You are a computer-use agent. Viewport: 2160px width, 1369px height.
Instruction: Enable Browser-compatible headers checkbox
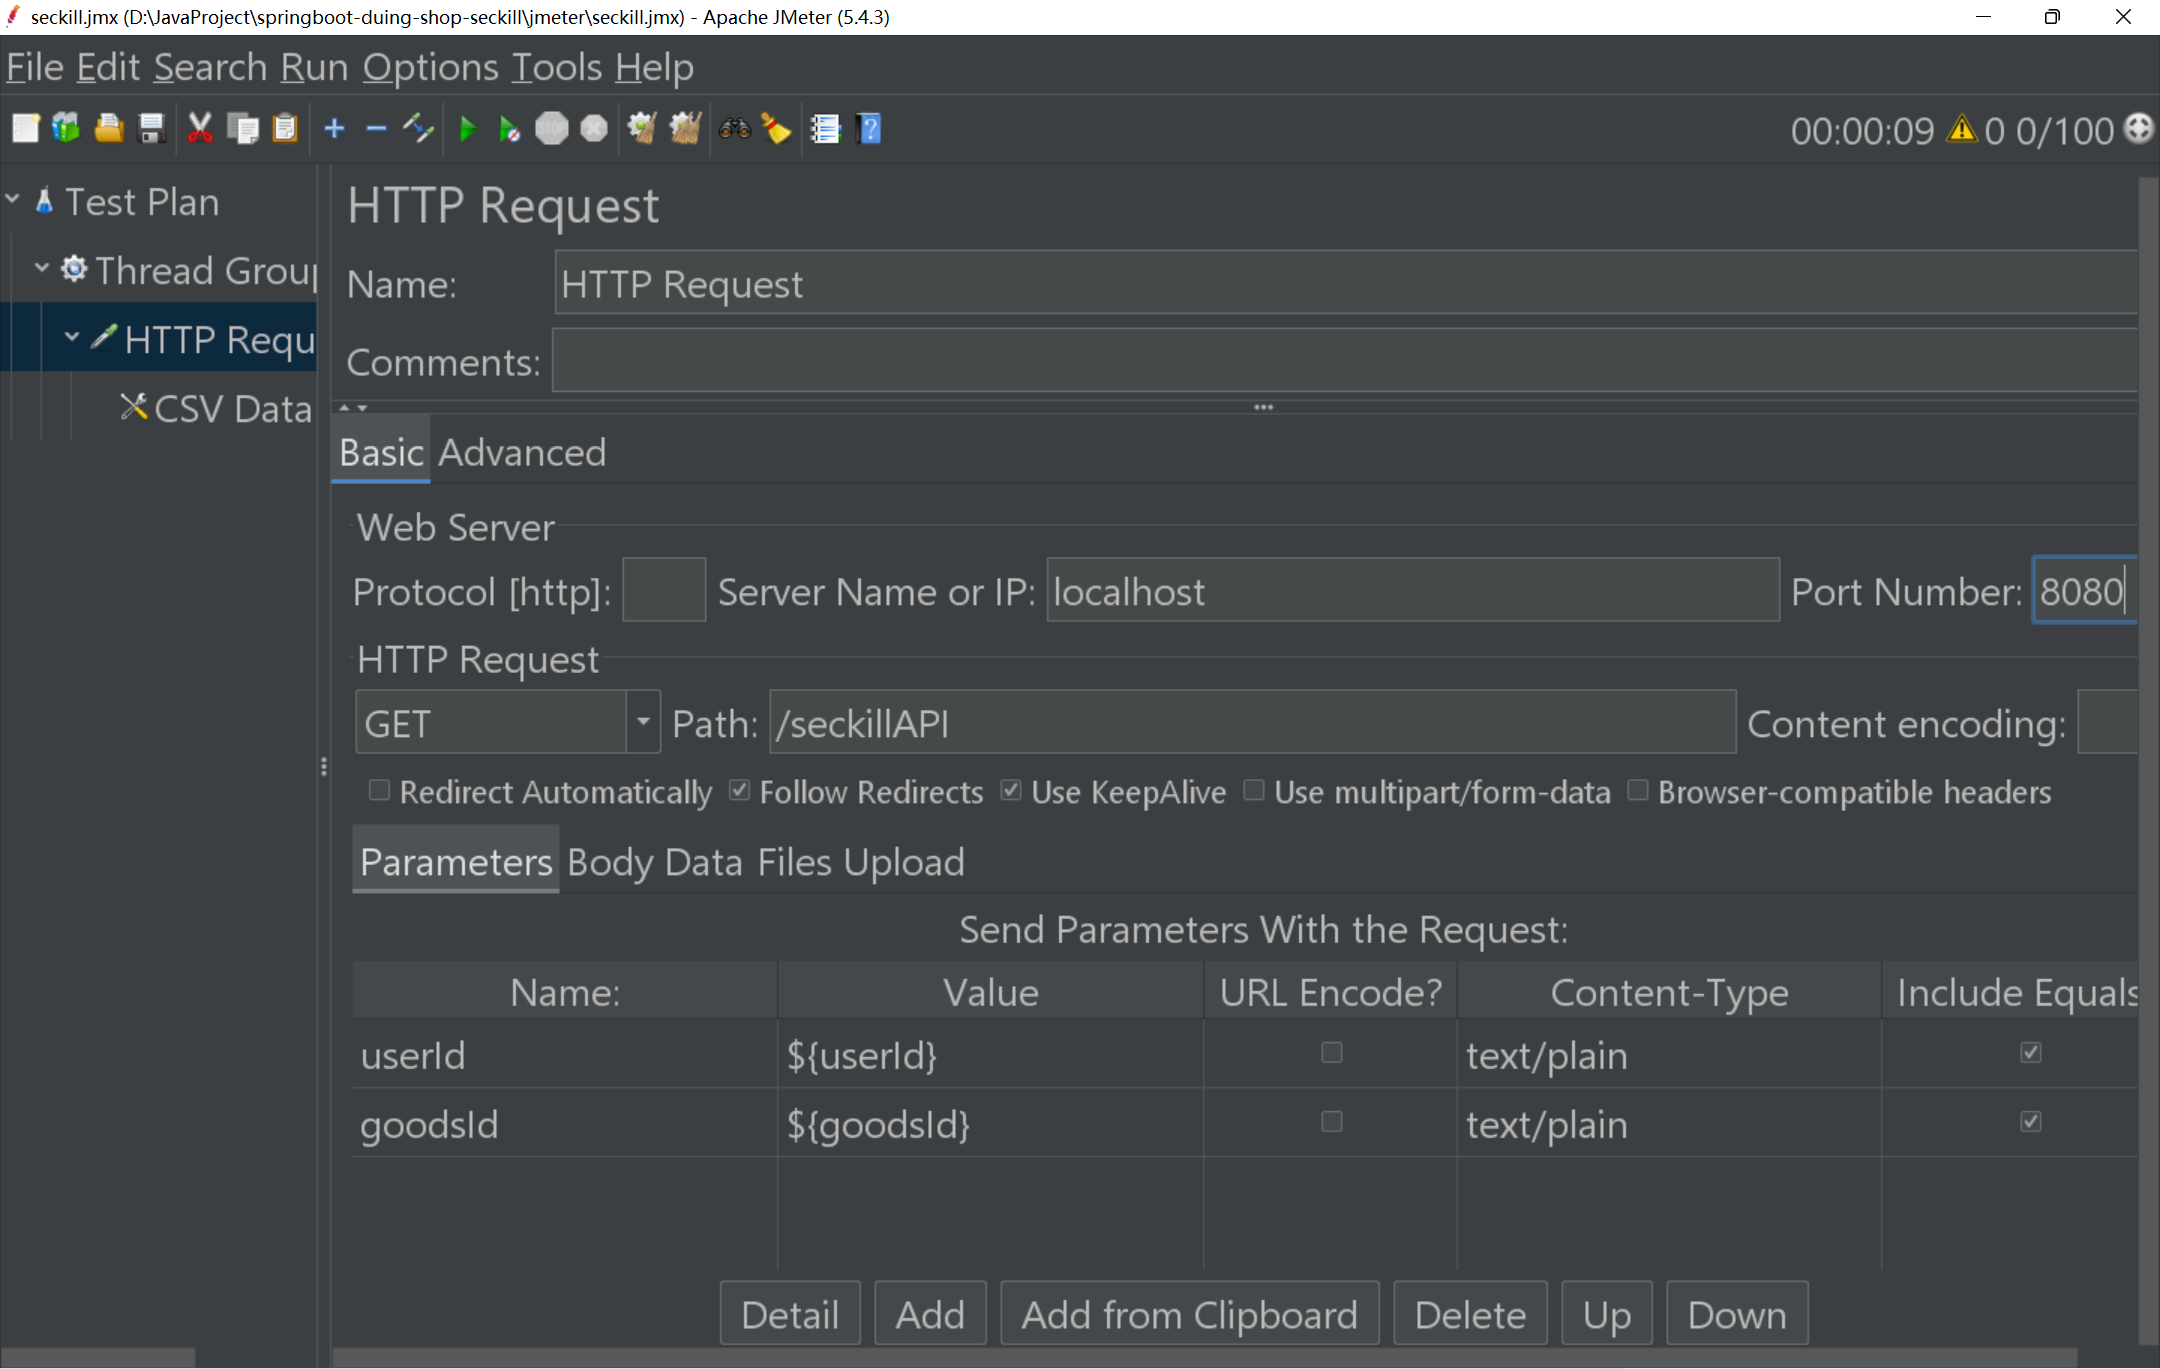1638,791
